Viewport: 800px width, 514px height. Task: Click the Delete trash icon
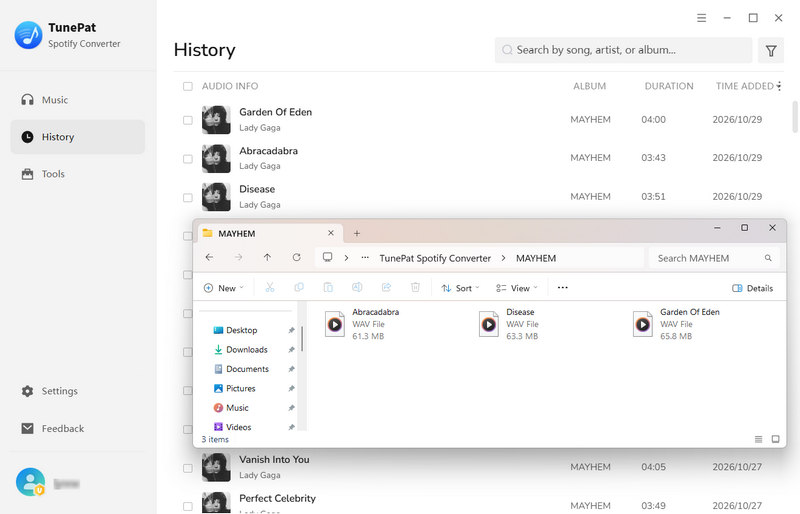(x=415, y=287)
